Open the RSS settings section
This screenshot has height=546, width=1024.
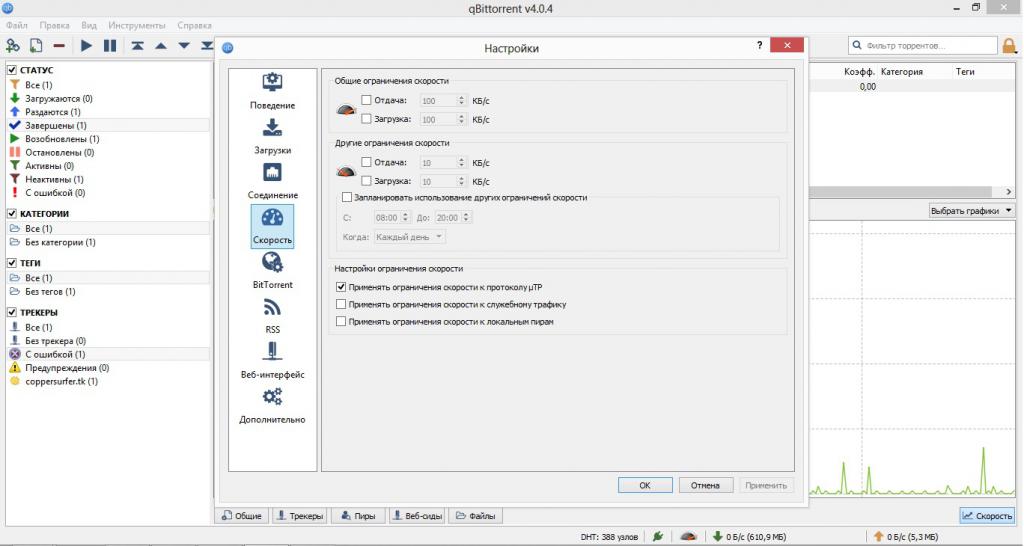272,316
